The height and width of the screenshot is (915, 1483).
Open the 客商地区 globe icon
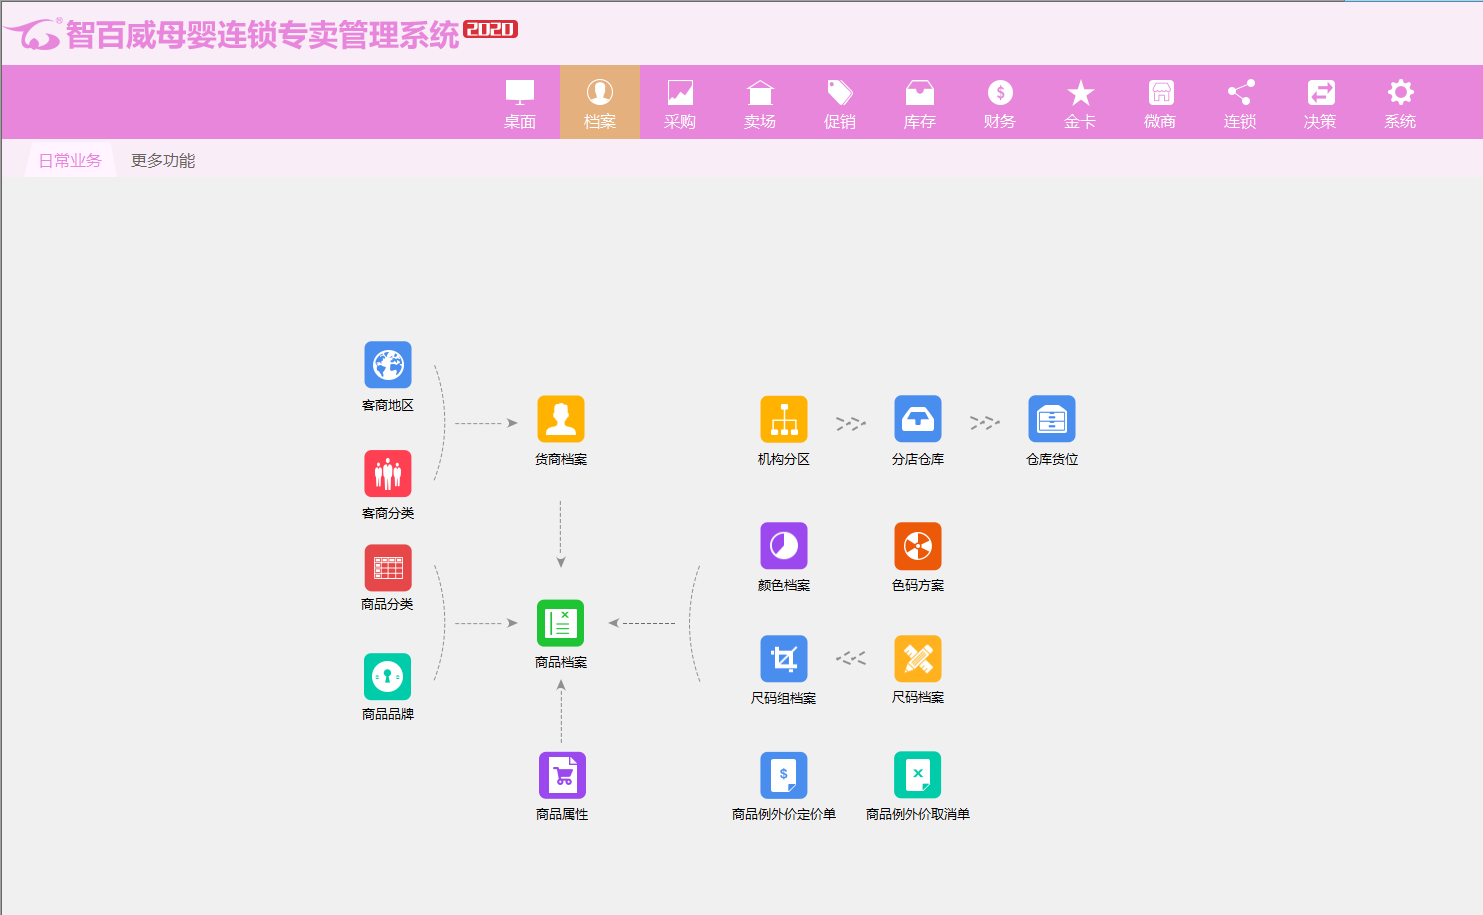pos(387,365)
